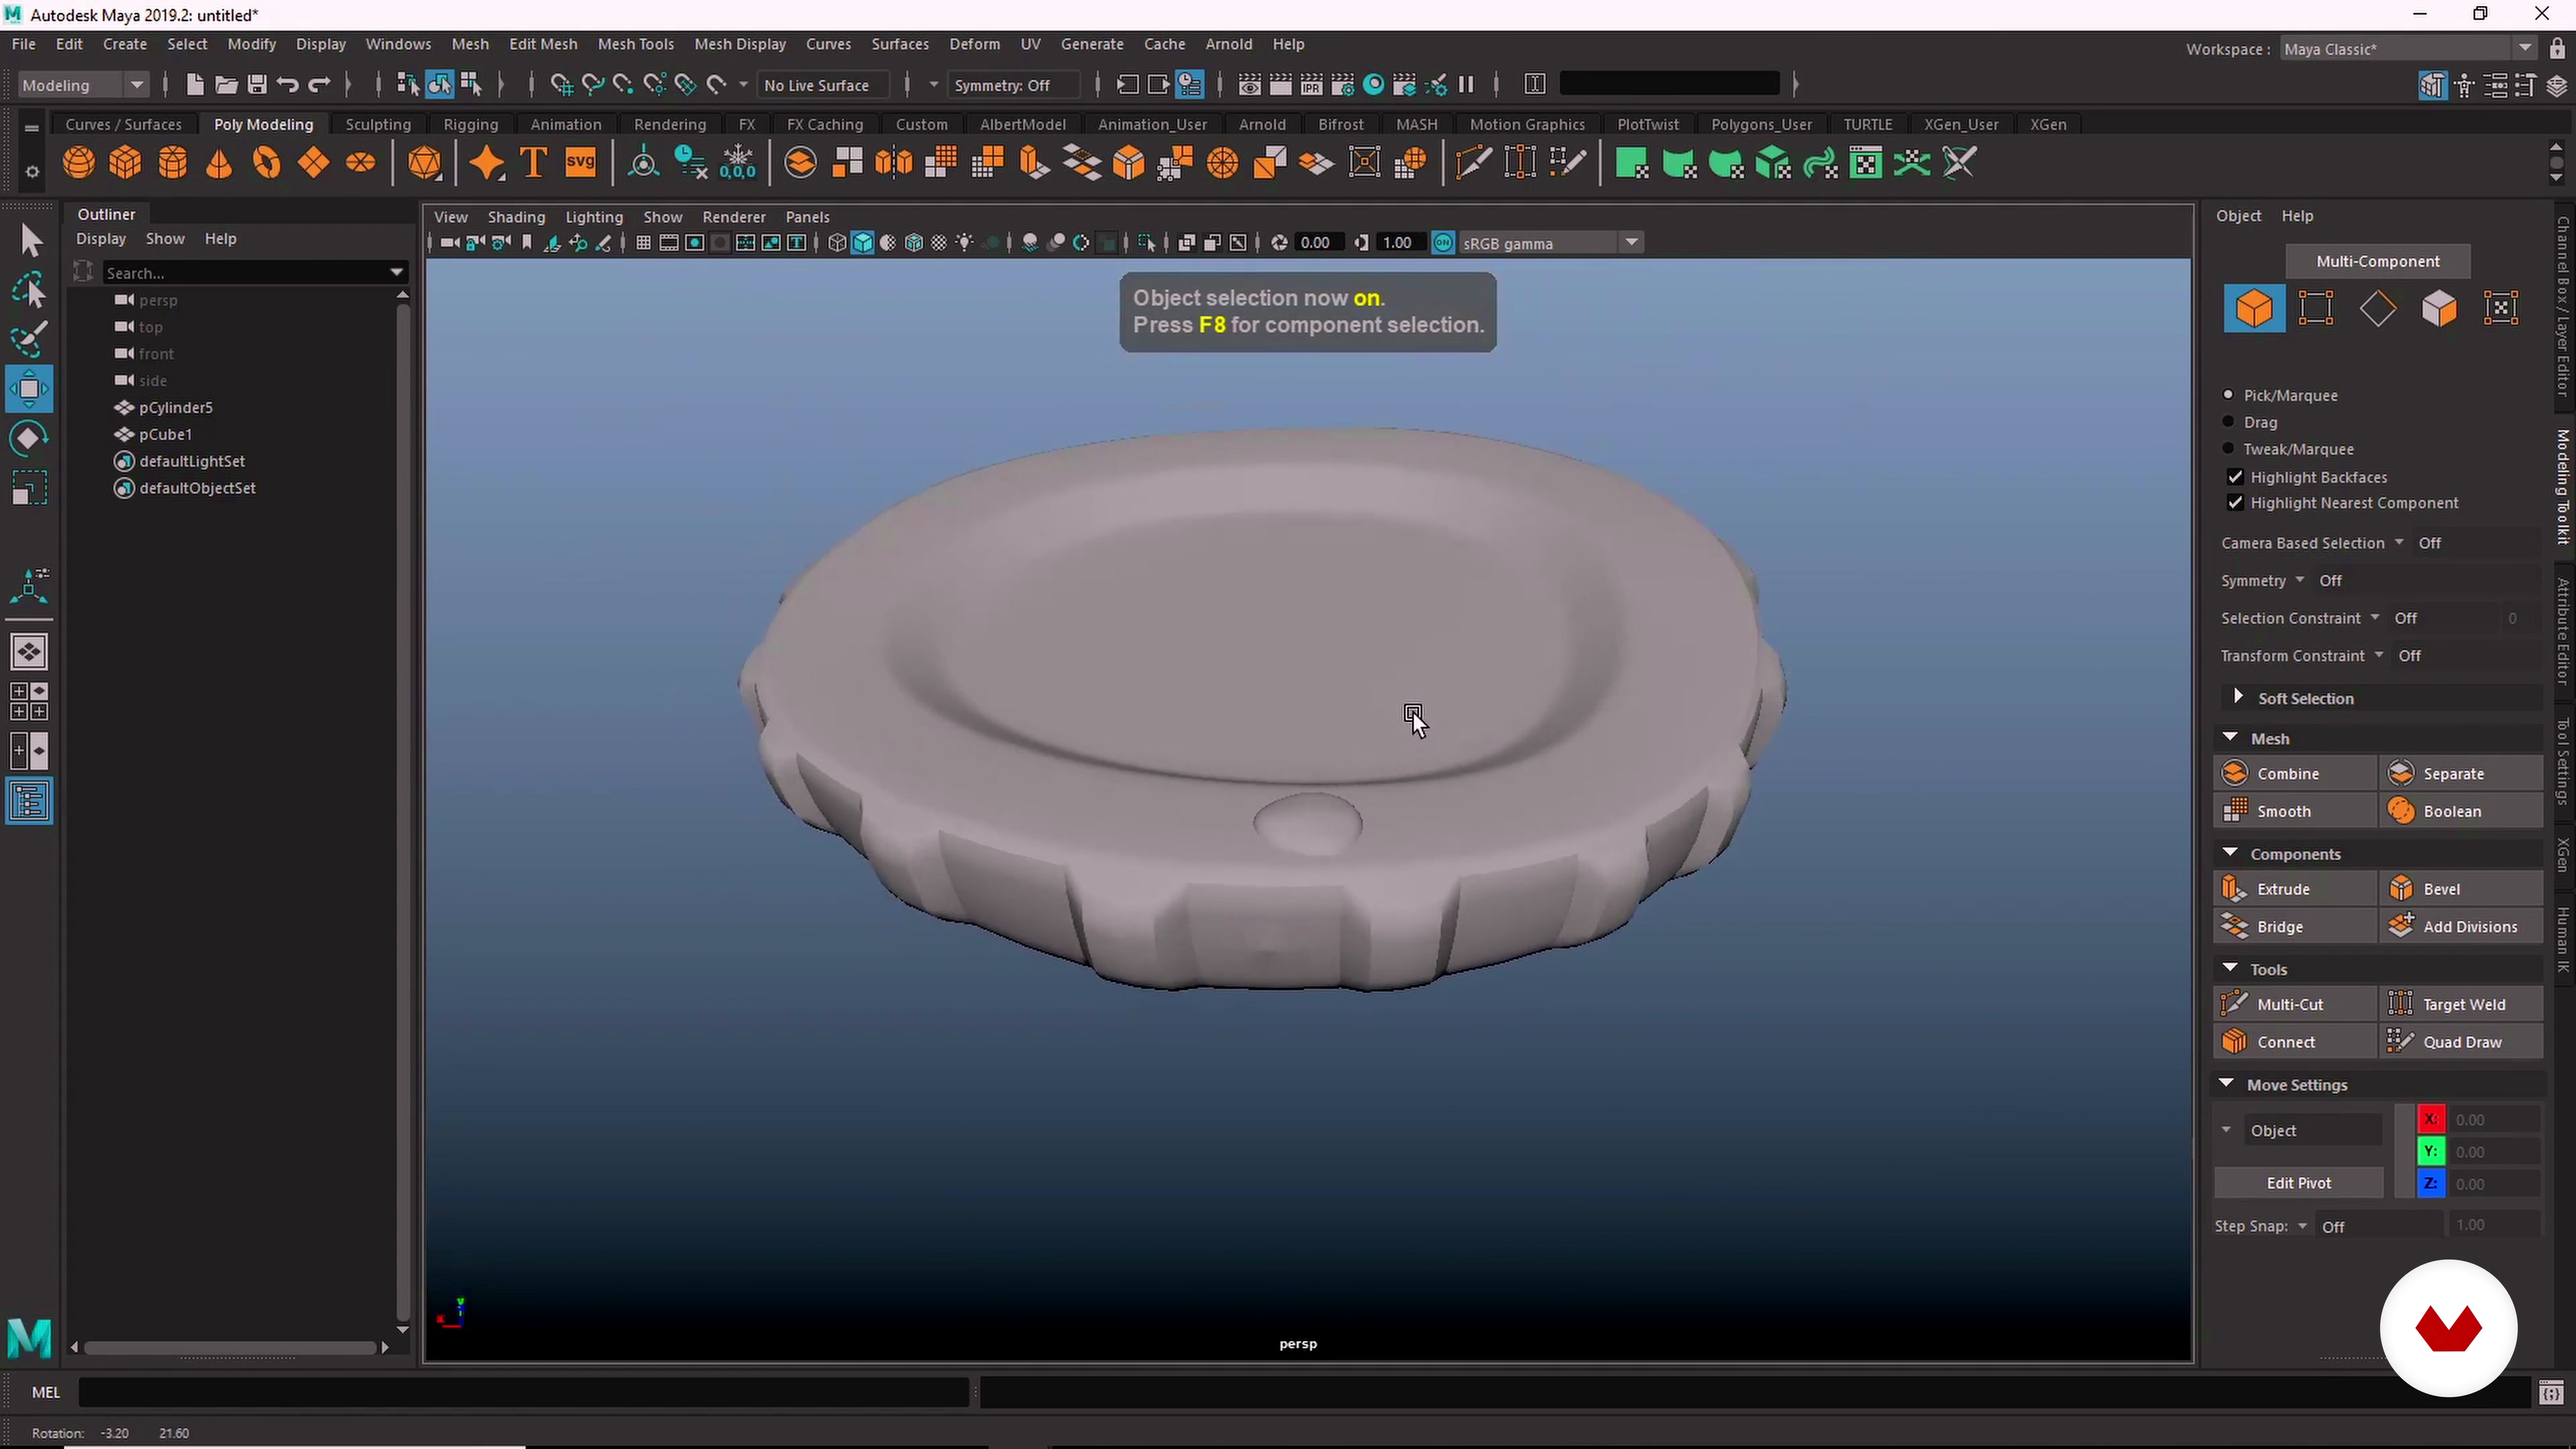The image size is (2576, 1449).
Task: Select the Drag radio option
Action: point(2228,422)
